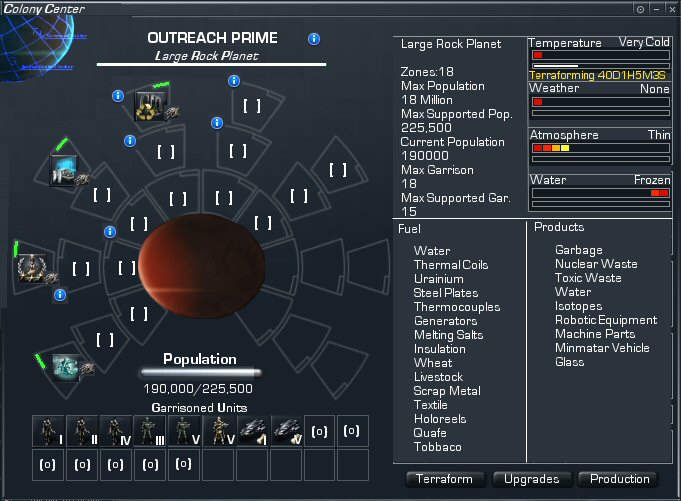Image resolution: width=681 pixels, height=501 pixels.
Task: Click the 190,000/225,500 population count text
Action: click(198, 389)
